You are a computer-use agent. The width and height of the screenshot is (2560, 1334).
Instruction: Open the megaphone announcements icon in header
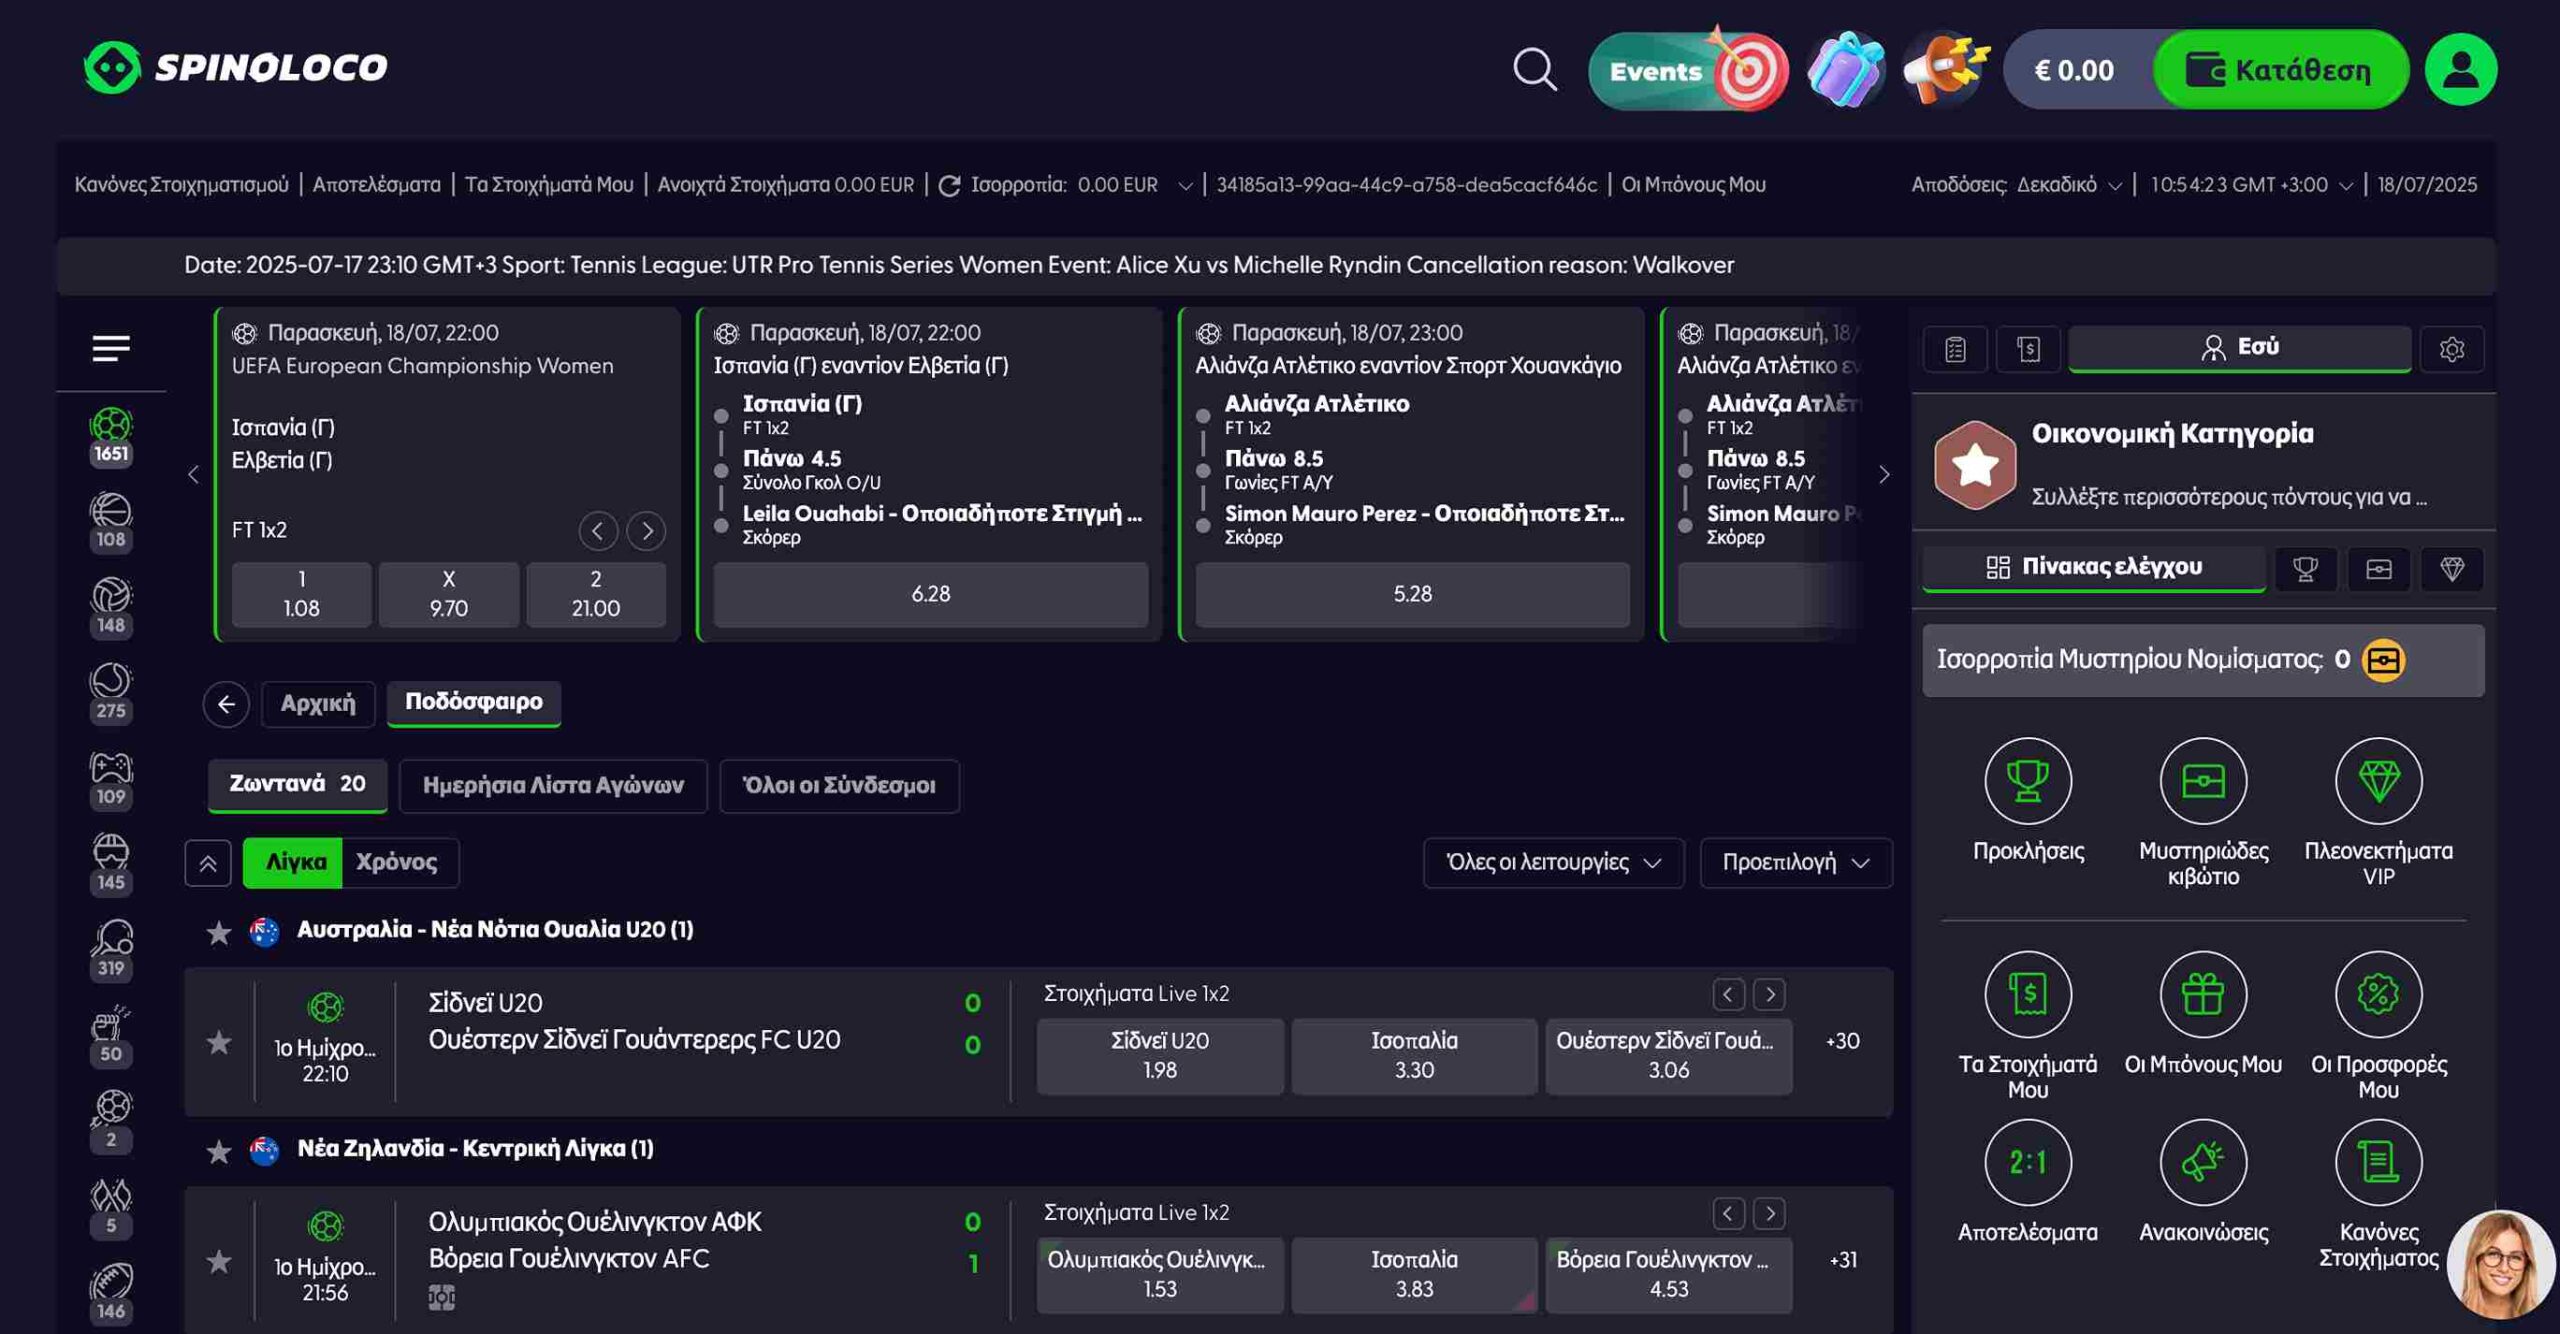1944,70
